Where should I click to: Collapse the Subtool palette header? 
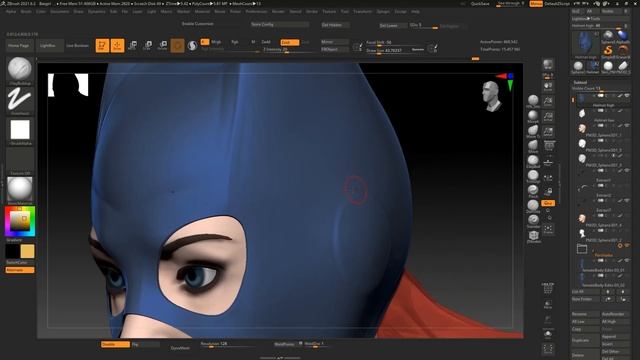point(580,82)
